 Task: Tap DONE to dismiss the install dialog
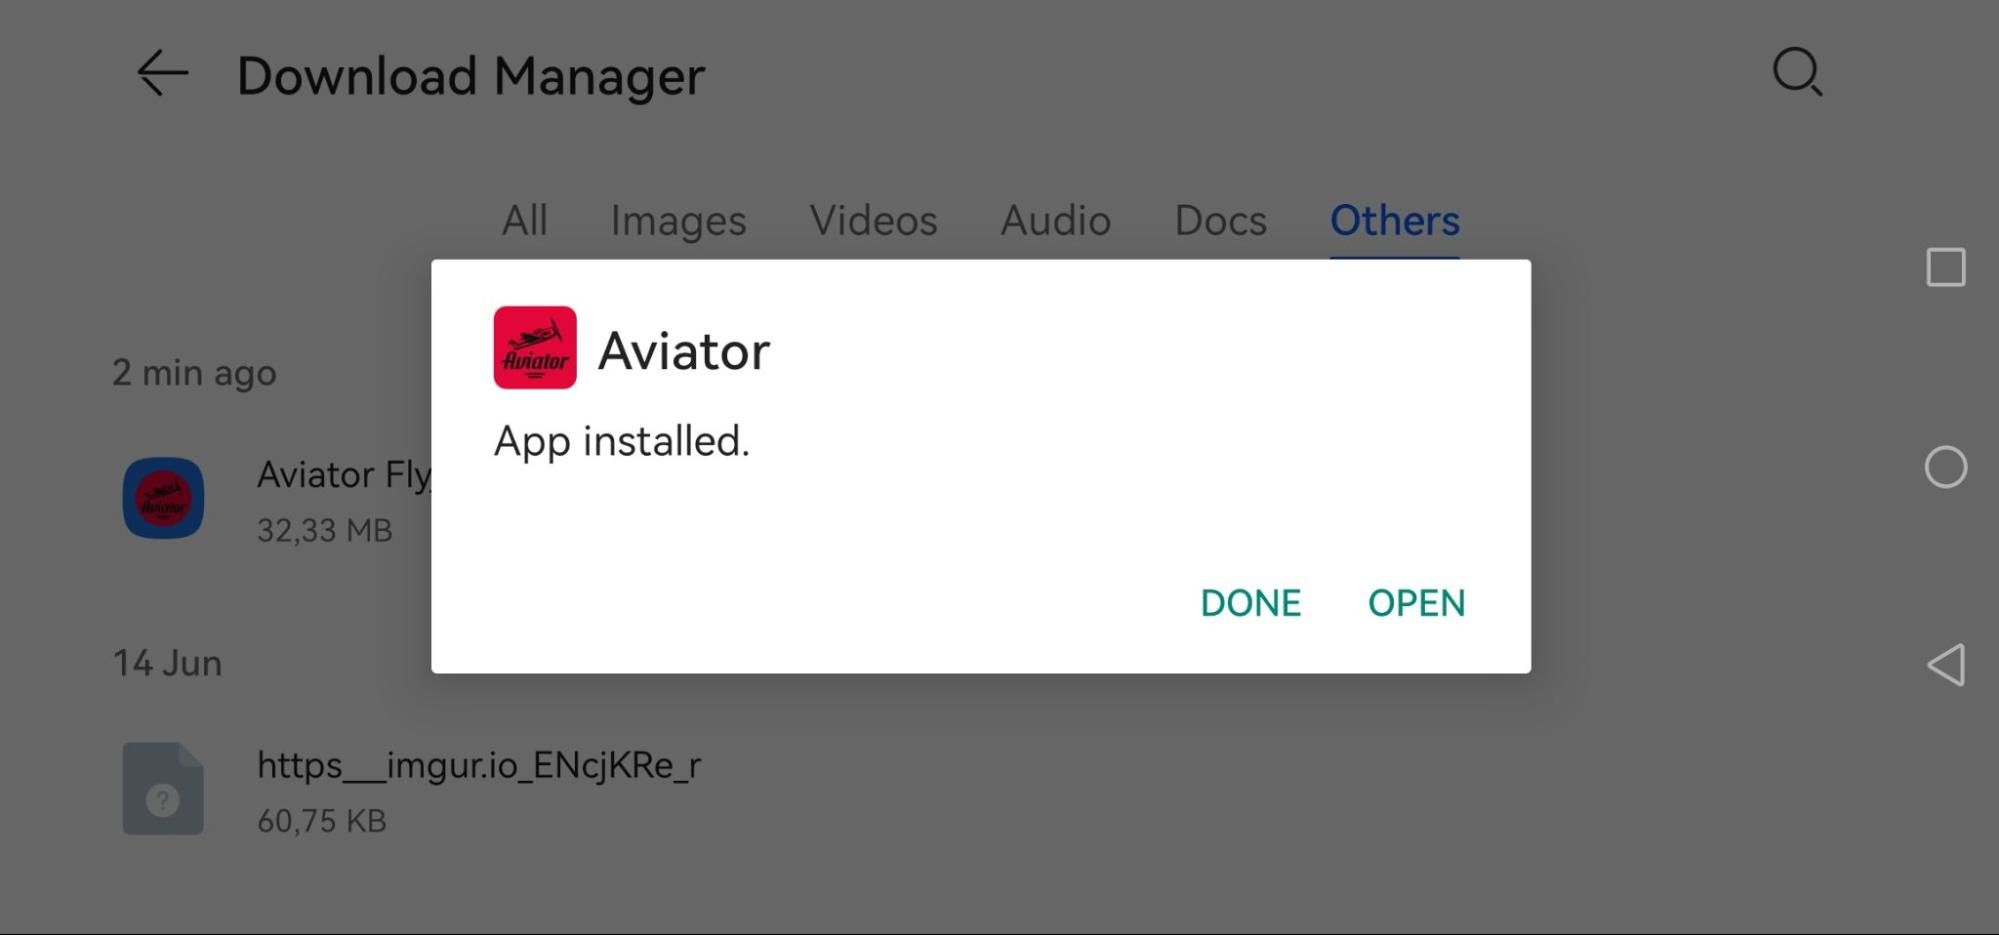[1250, 602]
